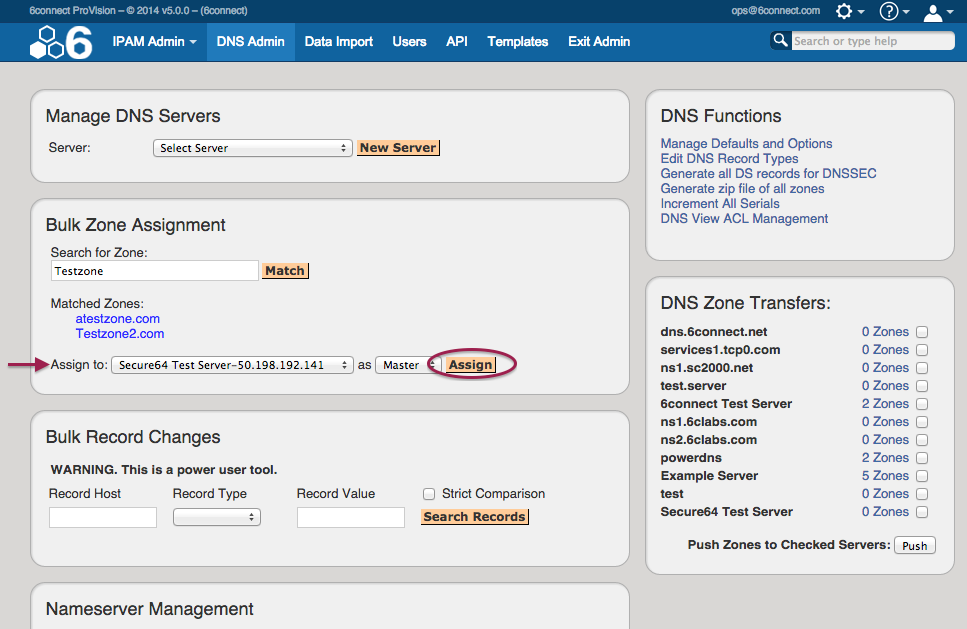This screenshot has width=967, height=629.
Task: Click the services1.tcp0.com server name
Action: click(x=720, y=350)
